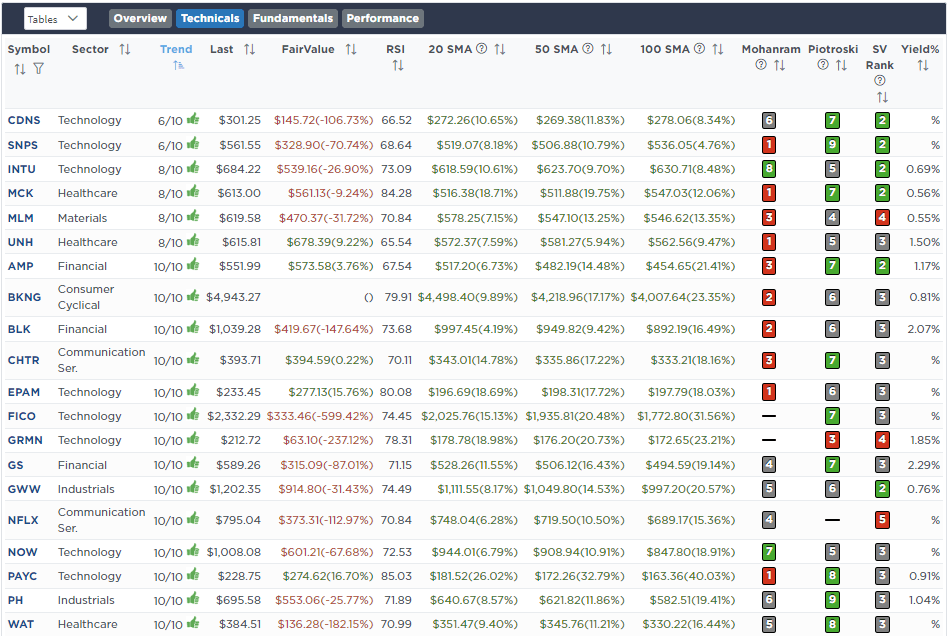Screen dimensions: 949x636
Task: Sort by FairValue arrows
Action: 351,49
